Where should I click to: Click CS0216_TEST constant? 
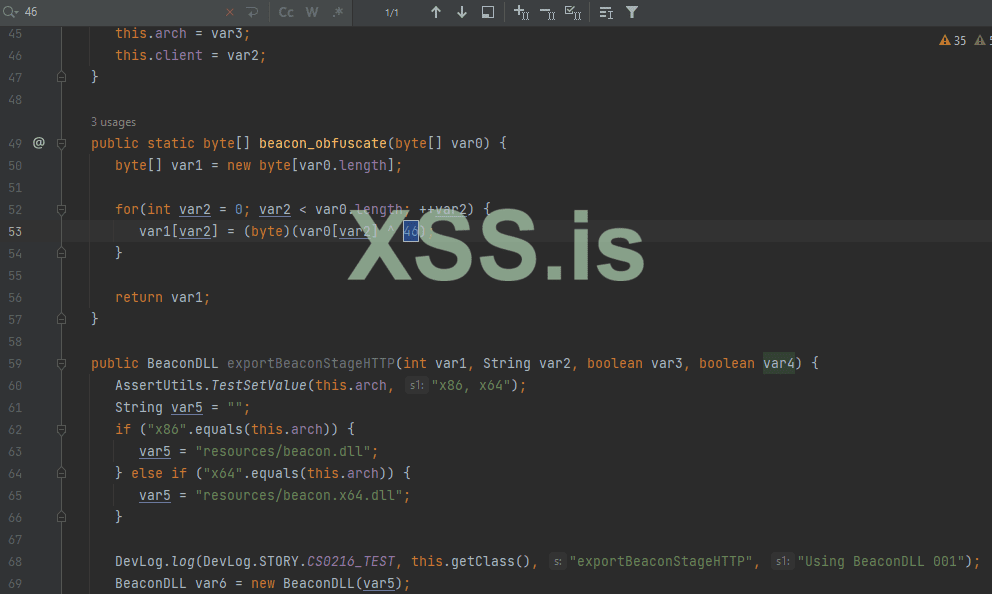coord(350,562)
